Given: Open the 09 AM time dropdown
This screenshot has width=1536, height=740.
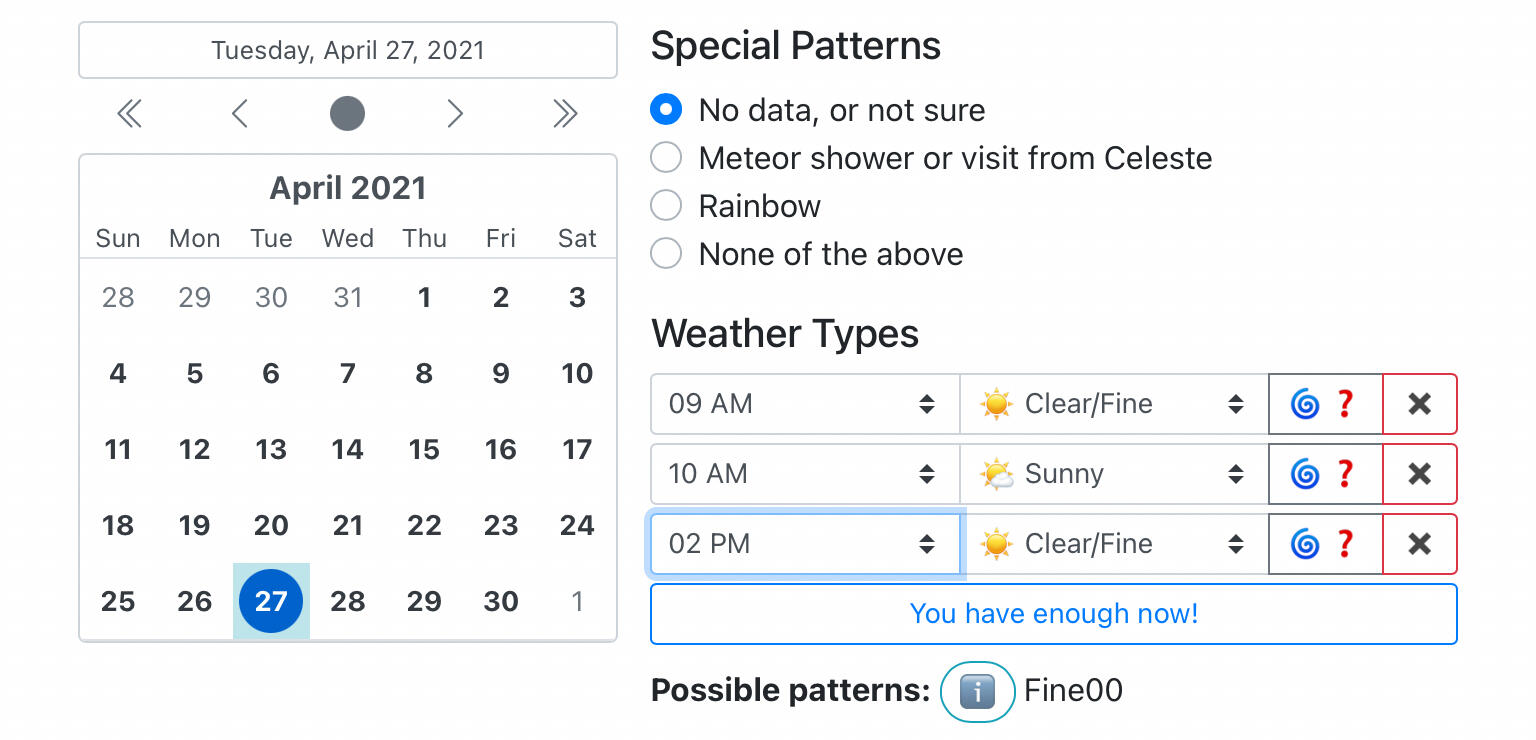Looking at the screenshot, I should coord(804,404).
